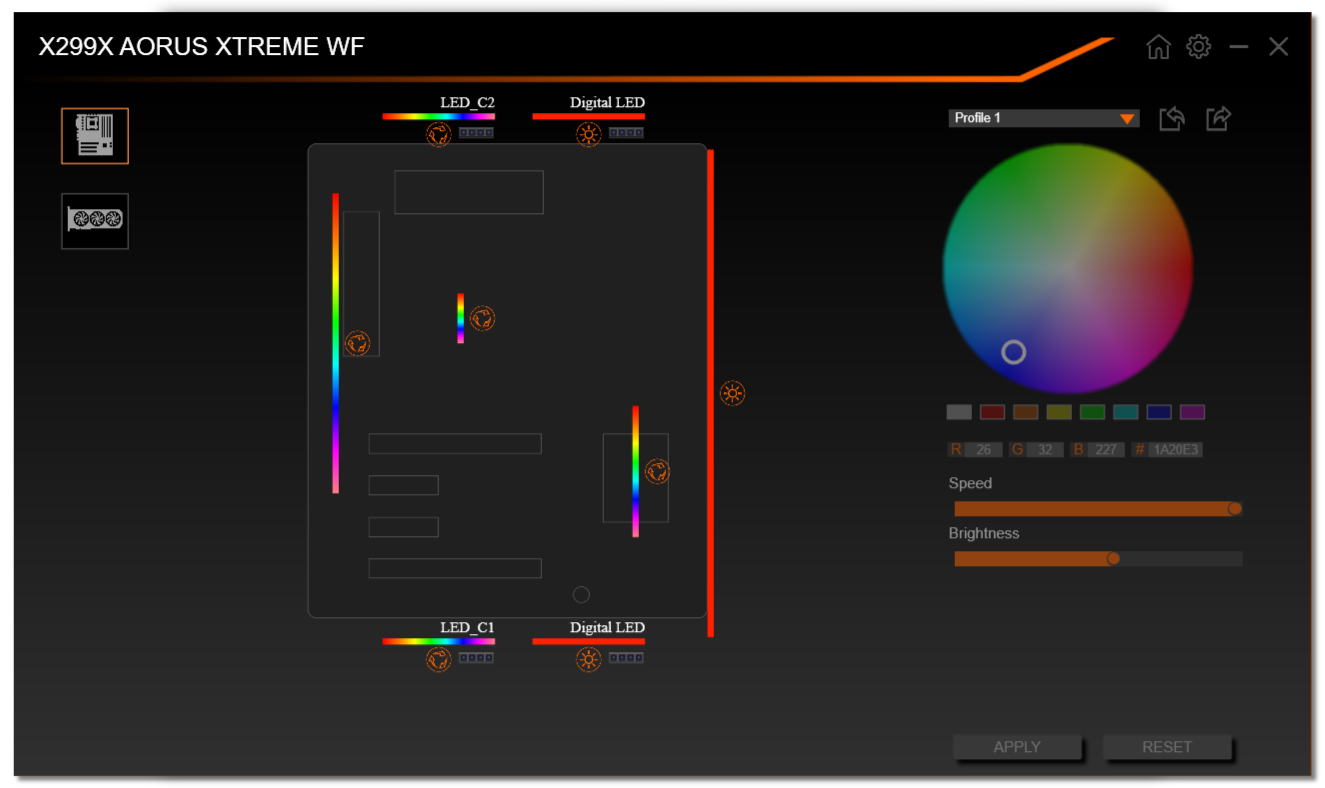Viewport: 1325px width, 788px height.
Task: Click the RESET button
Action: (1167, 747)
